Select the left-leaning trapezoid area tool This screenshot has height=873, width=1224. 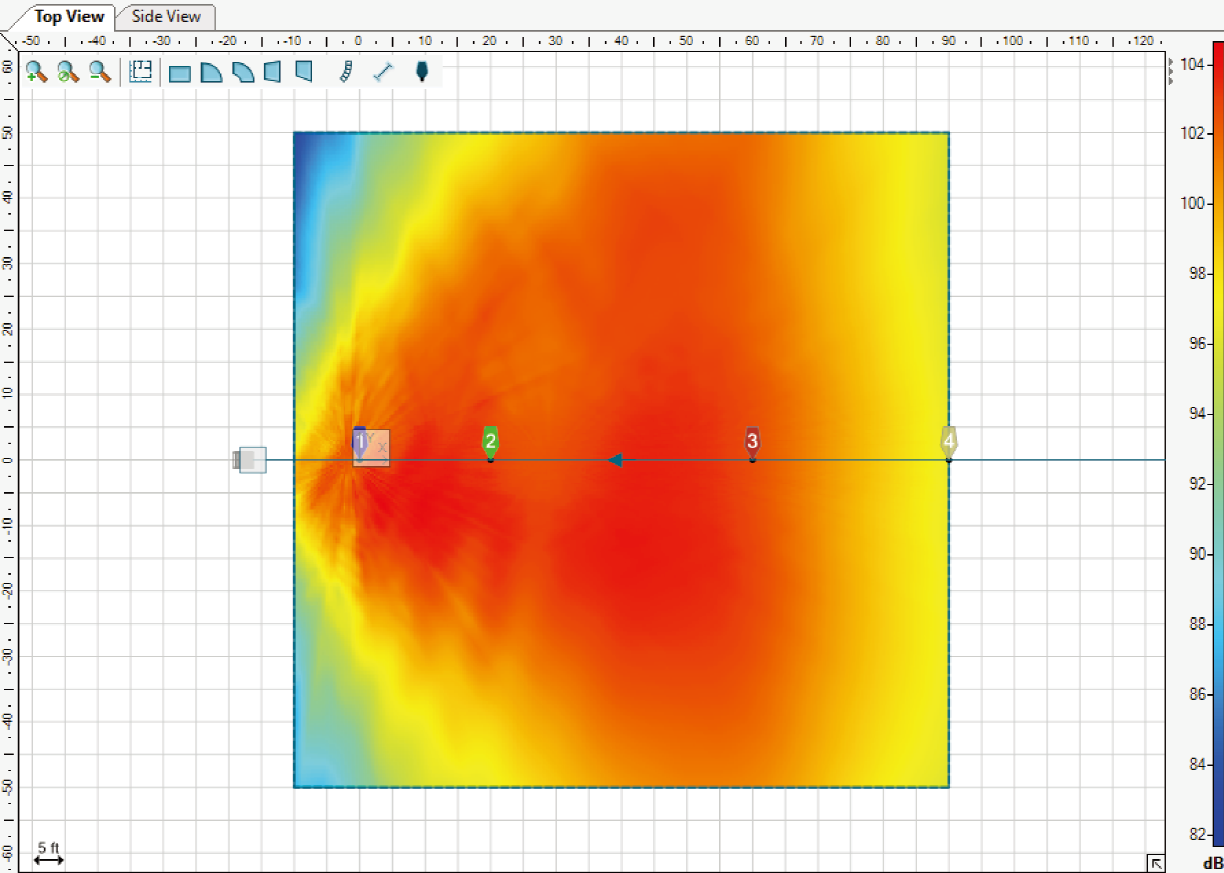(x=272, y=72)
